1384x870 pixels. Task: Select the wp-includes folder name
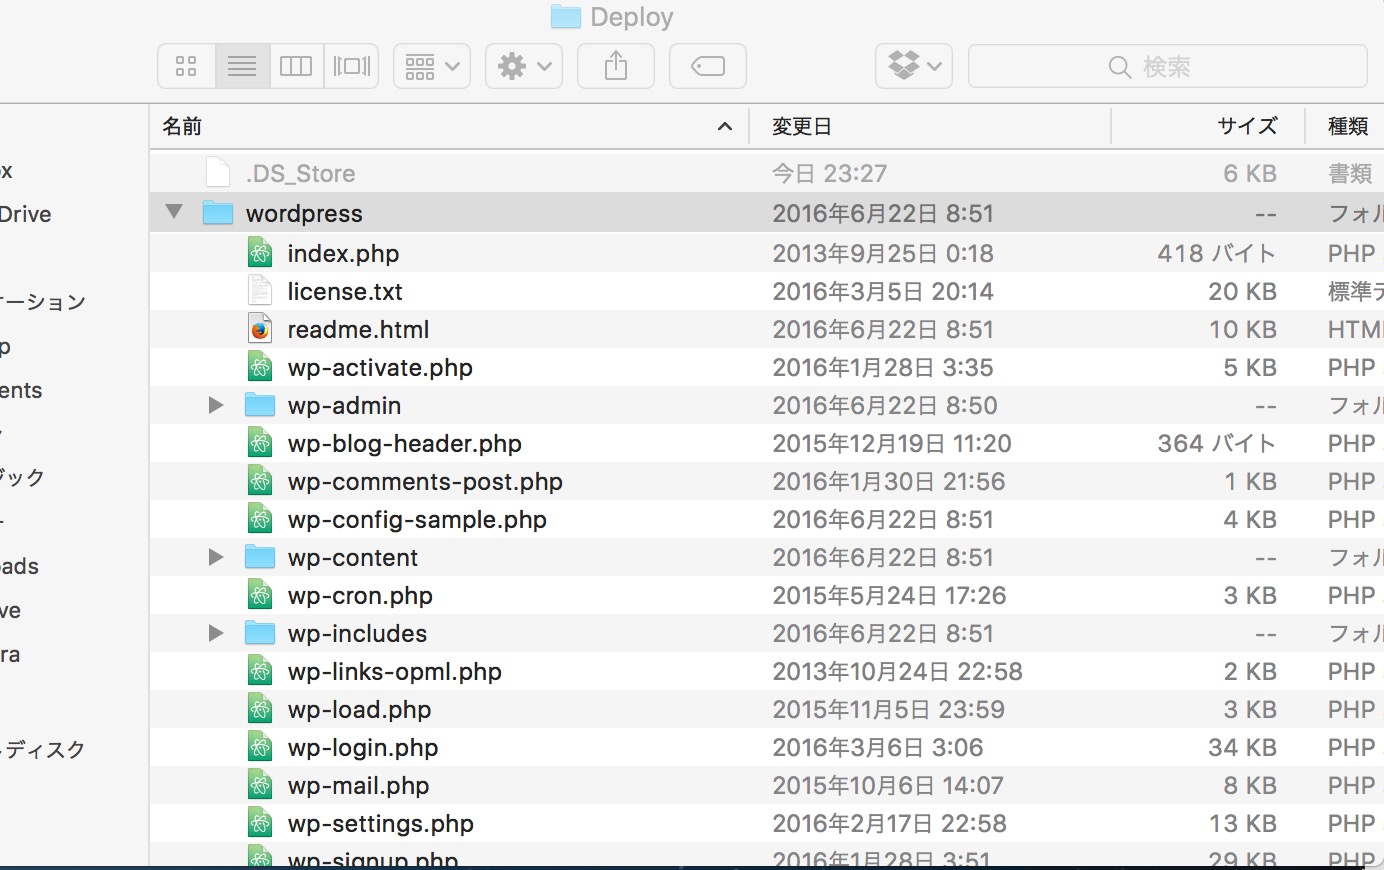pyautogui.click(x=357, y=634)
